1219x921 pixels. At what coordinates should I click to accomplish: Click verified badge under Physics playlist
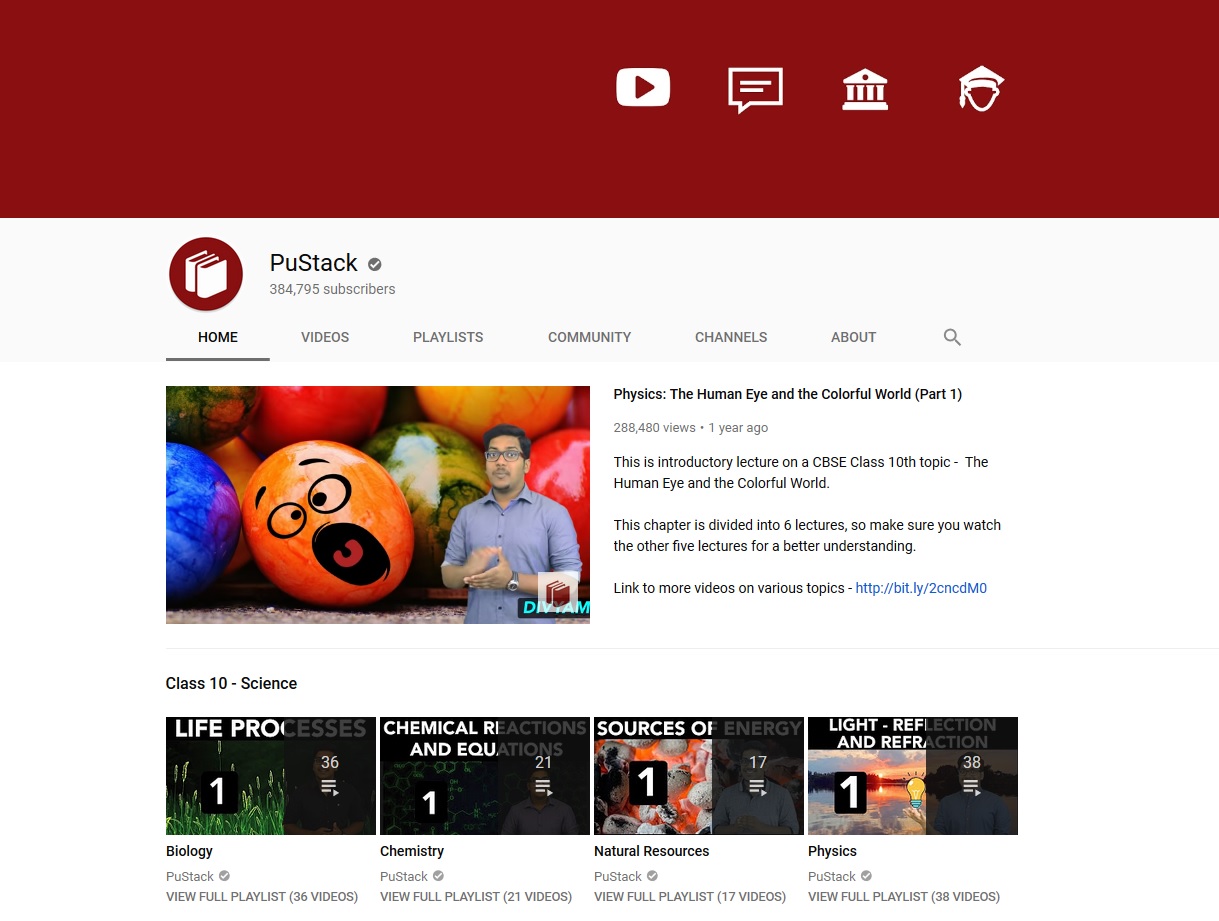pyautogui.click(x=866, y=876)
